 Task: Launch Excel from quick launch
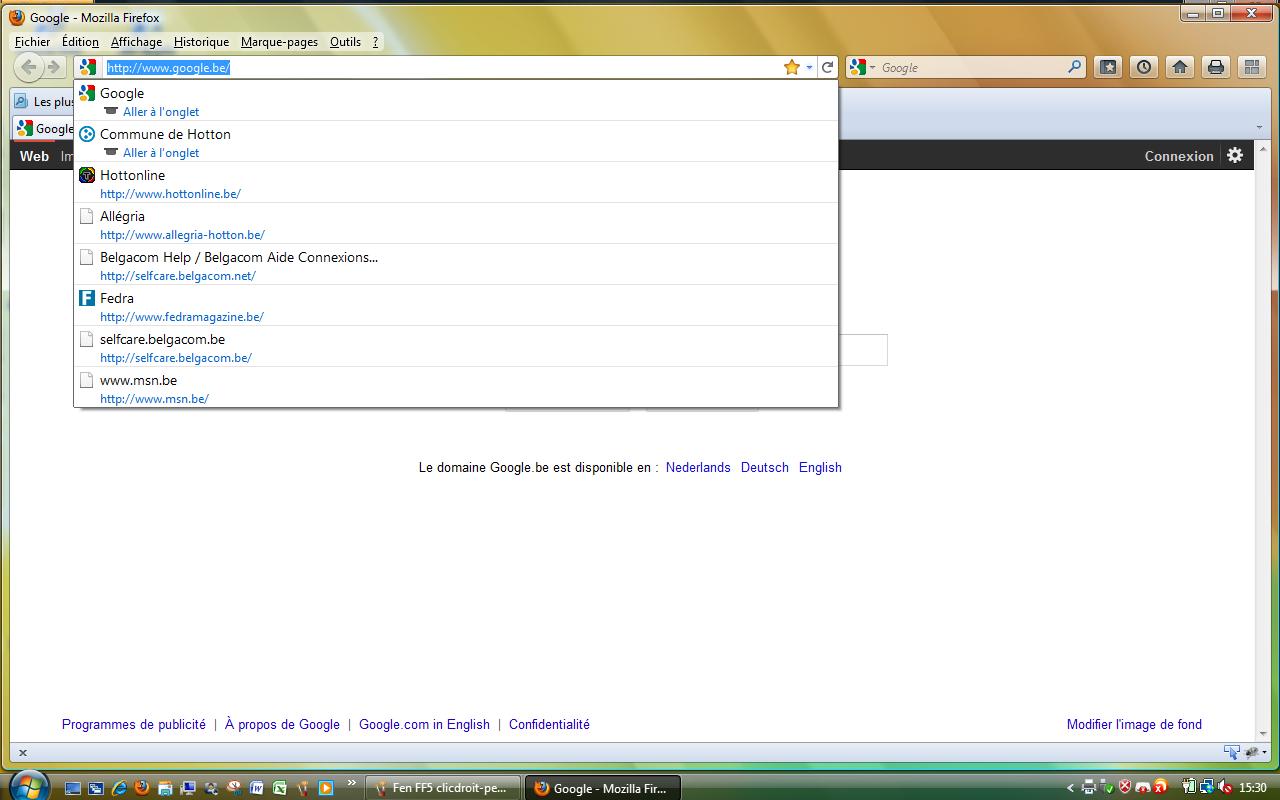[x=279, y=788]
